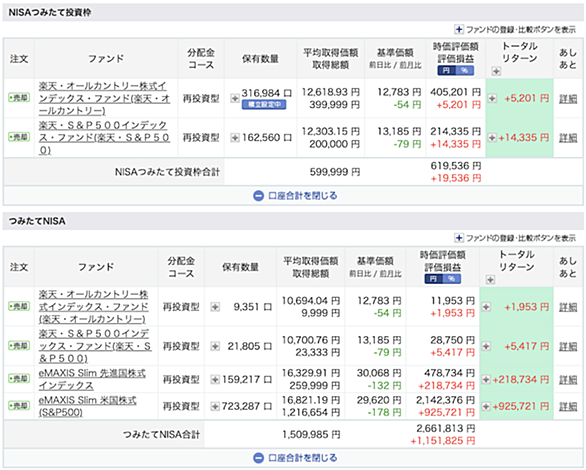Open 詳細 link for +1,953 円 row
The height and width of the screenshot is (470, 586).
[x=568, y=307]
